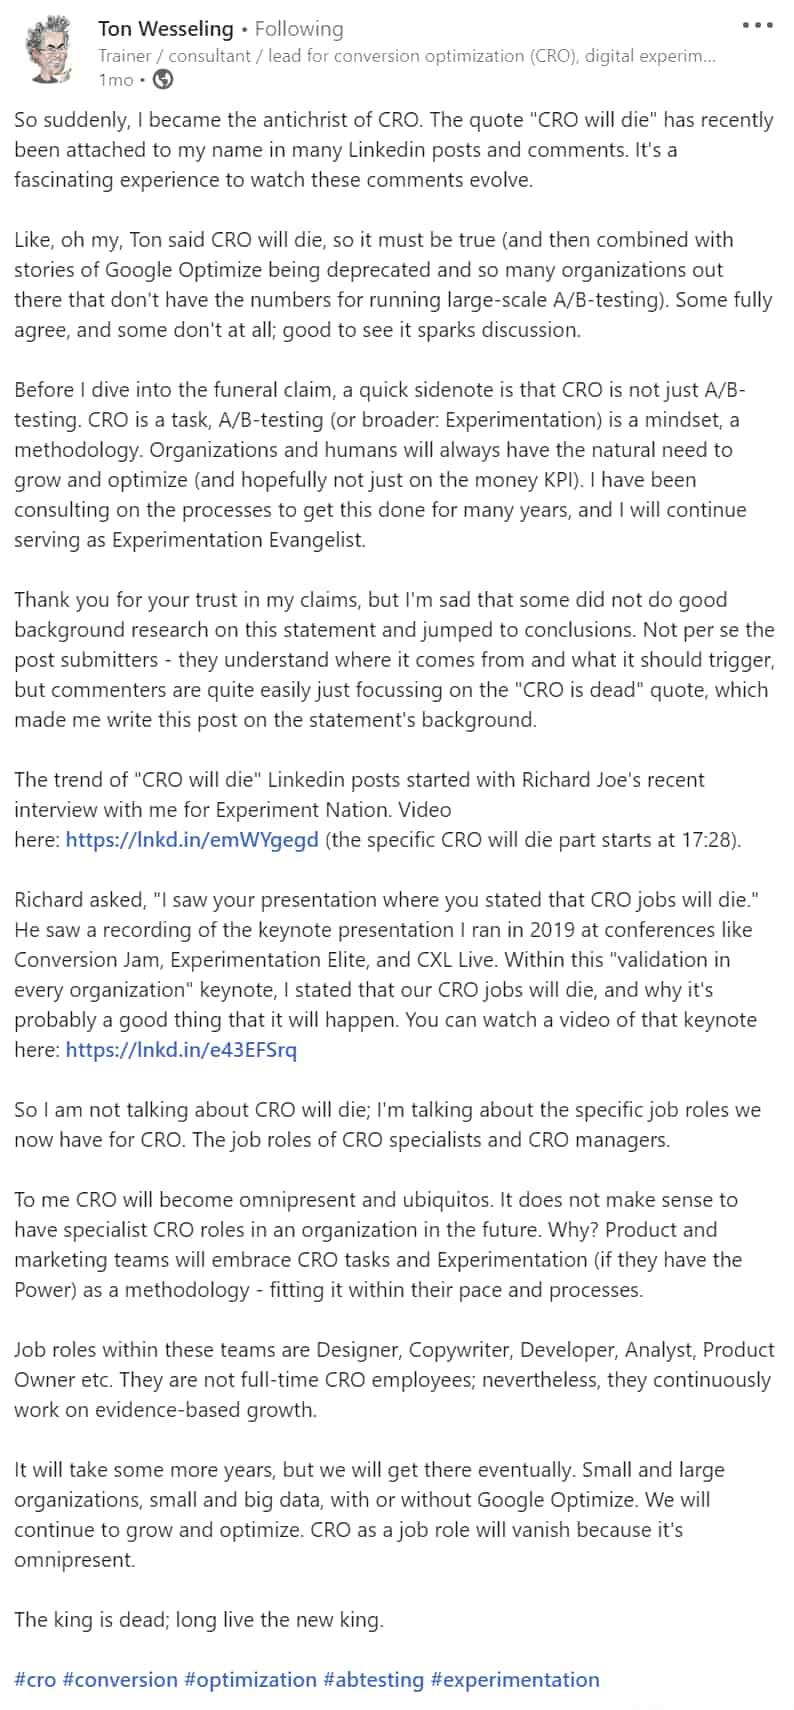Open the Experiment Nation interview link

pyautogui.click(x=191, y=840)
